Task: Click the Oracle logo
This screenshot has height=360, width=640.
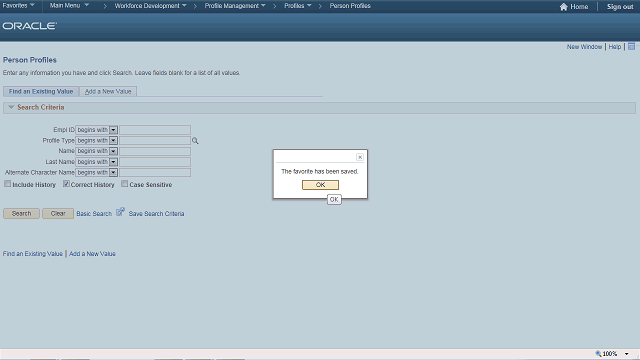Action: [29, 26]
